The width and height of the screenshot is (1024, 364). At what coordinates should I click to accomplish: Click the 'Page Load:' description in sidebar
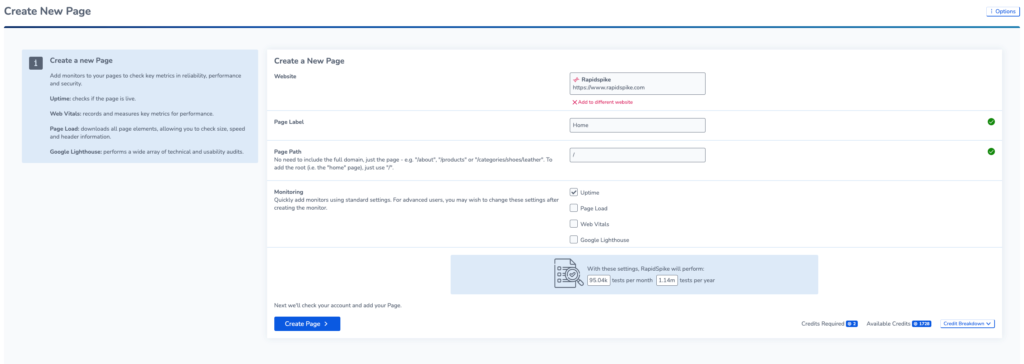coord(147,133)
